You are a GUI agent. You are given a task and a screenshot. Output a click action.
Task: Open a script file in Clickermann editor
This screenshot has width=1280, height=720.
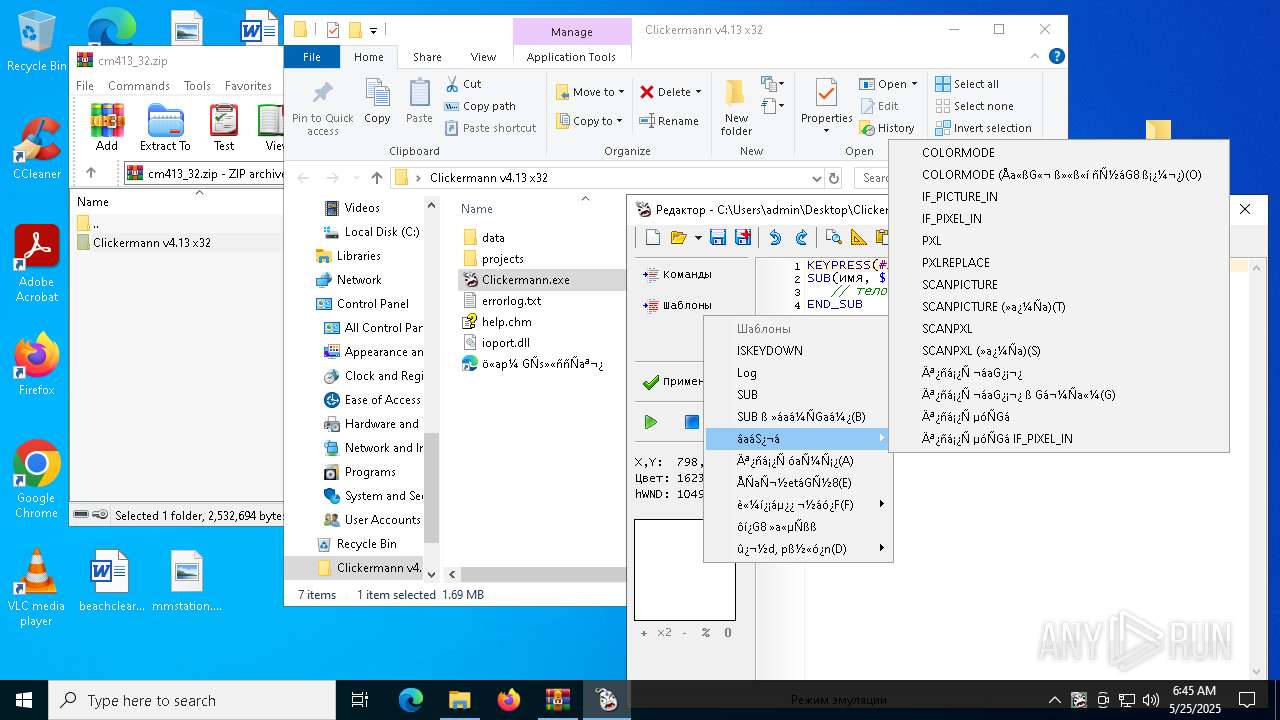click(679, 237)
